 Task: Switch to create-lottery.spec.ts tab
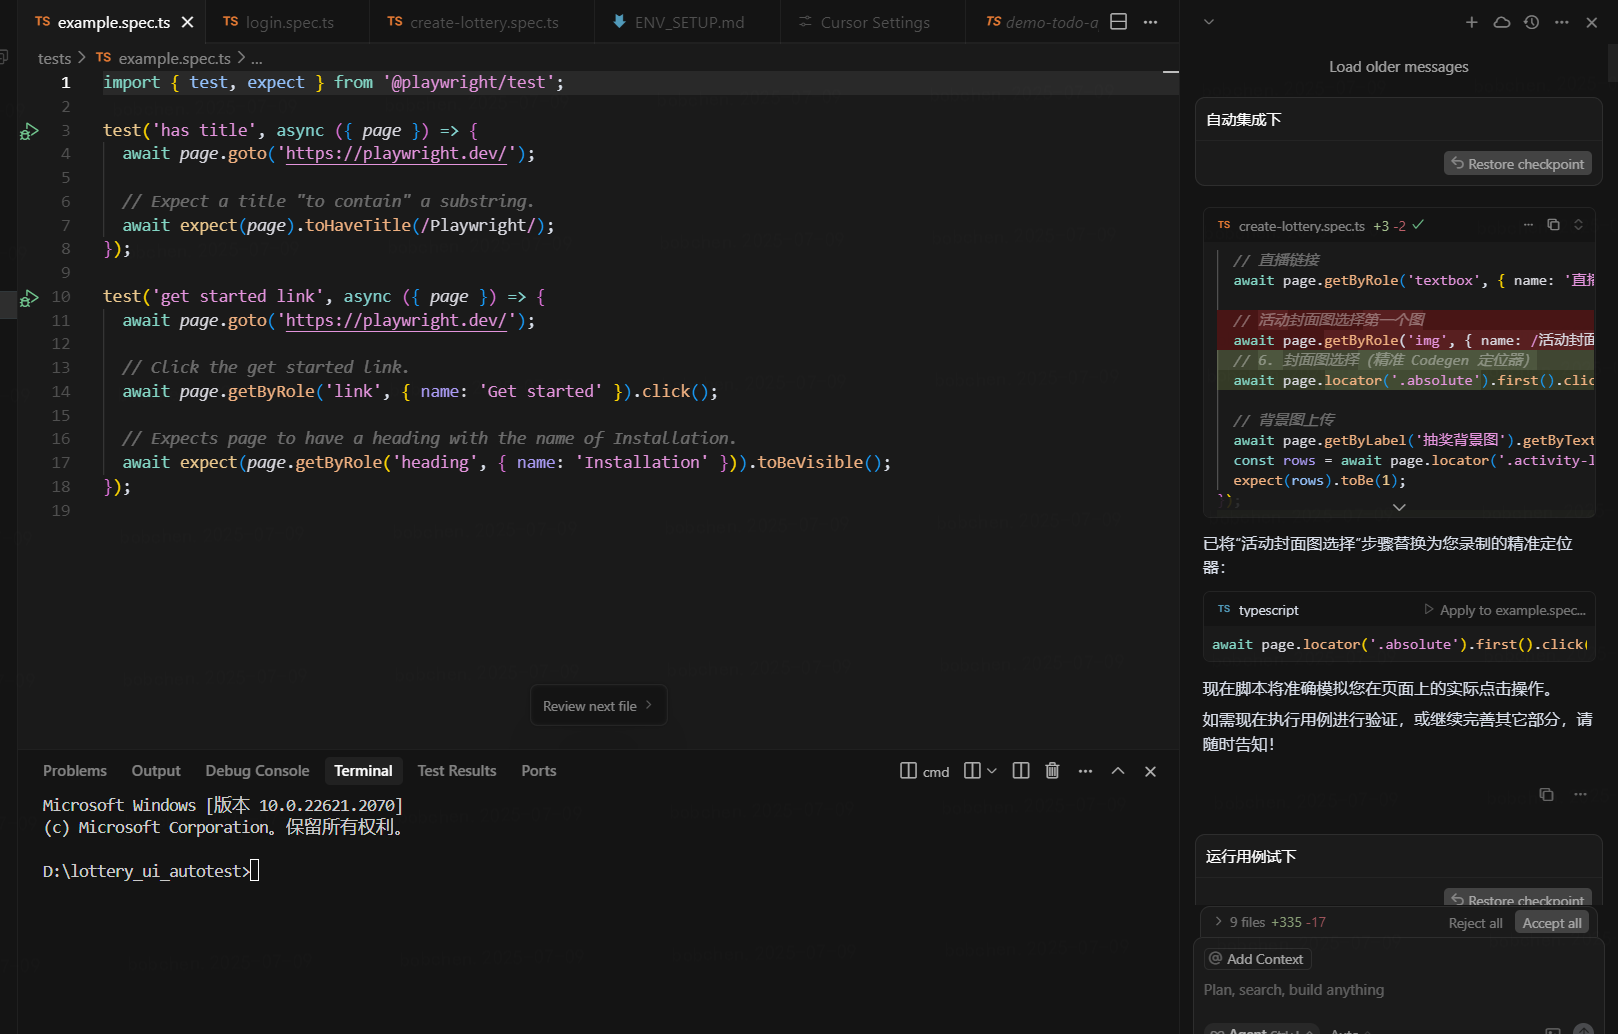[483, 22]
